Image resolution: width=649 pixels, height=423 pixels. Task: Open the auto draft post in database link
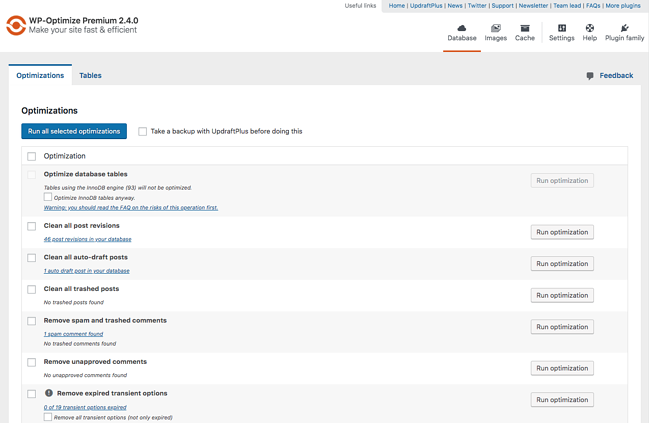click(x=87, y=271)
